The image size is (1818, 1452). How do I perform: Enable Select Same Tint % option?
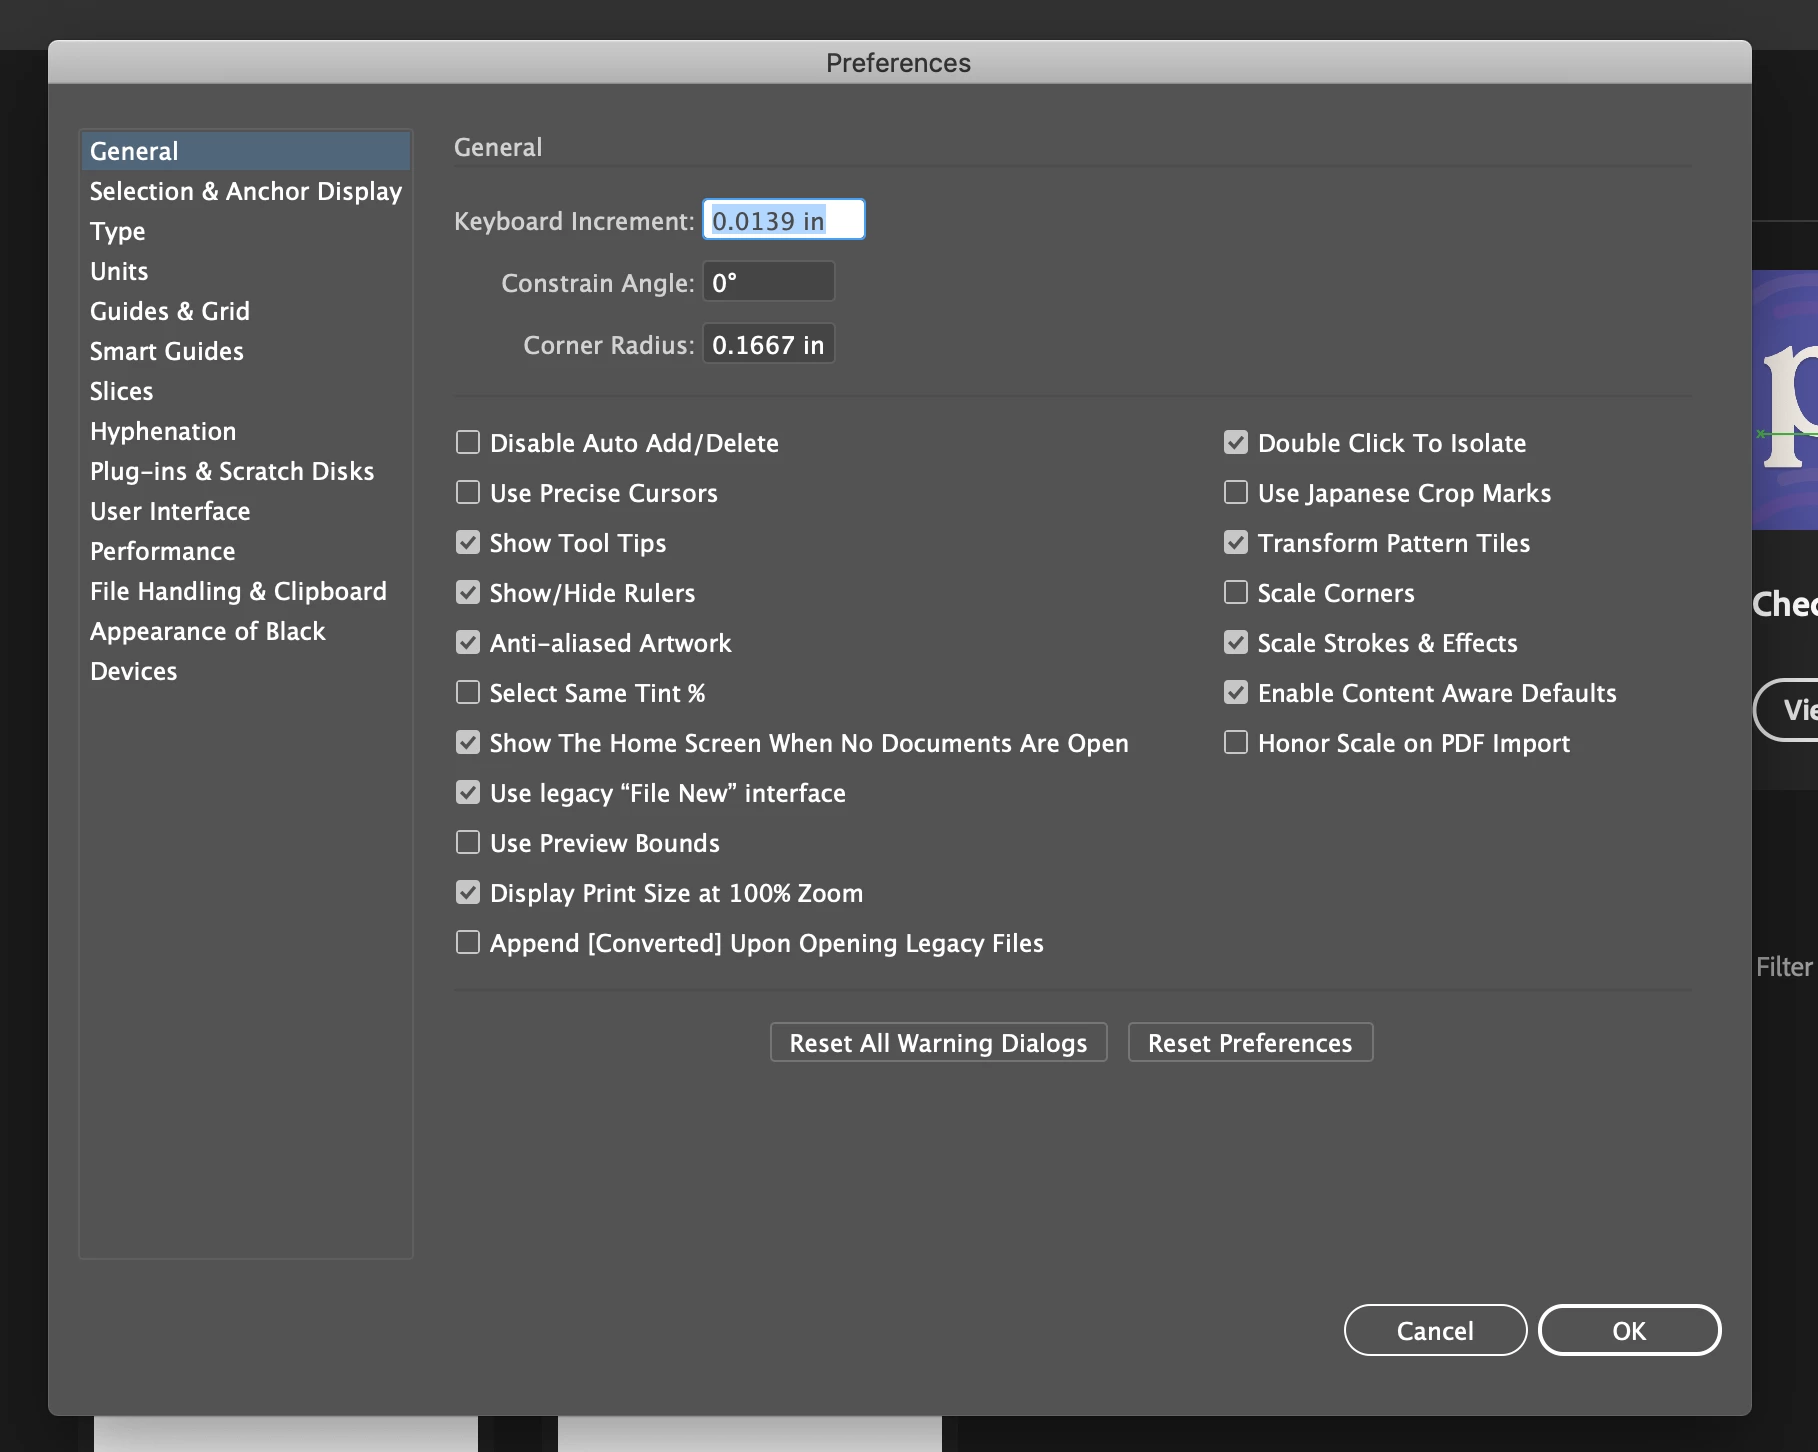[x=468, y=692]
